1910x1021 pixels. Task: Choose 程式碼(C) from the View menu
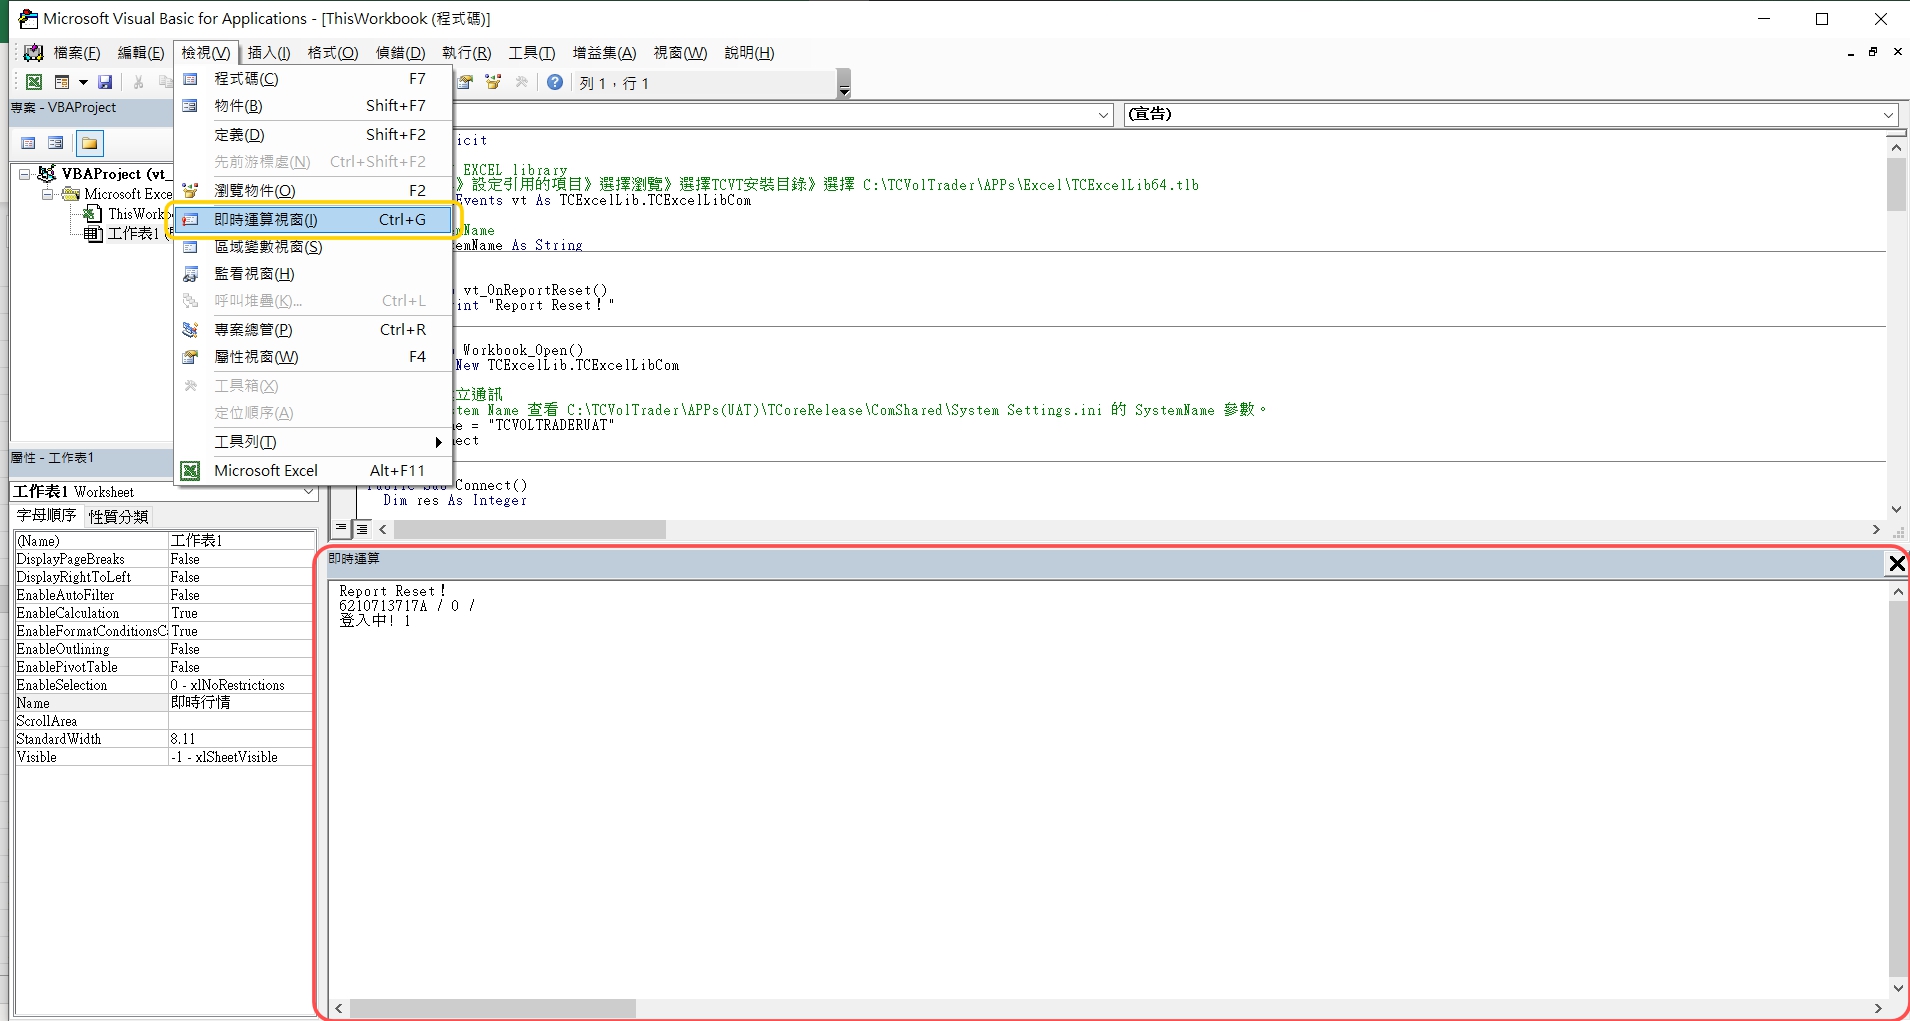pyautogui.click(x=314, y=78)
